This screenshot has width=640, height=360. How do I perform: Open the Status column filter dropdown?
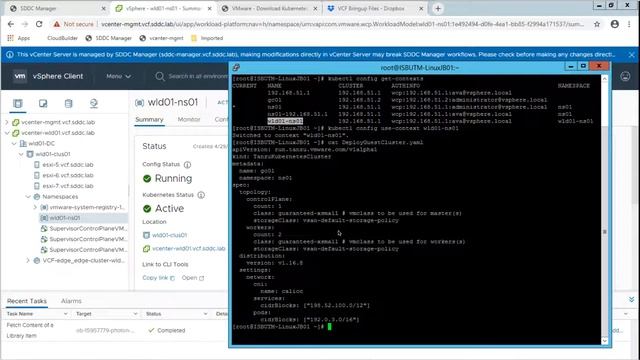tap(205, 314)
